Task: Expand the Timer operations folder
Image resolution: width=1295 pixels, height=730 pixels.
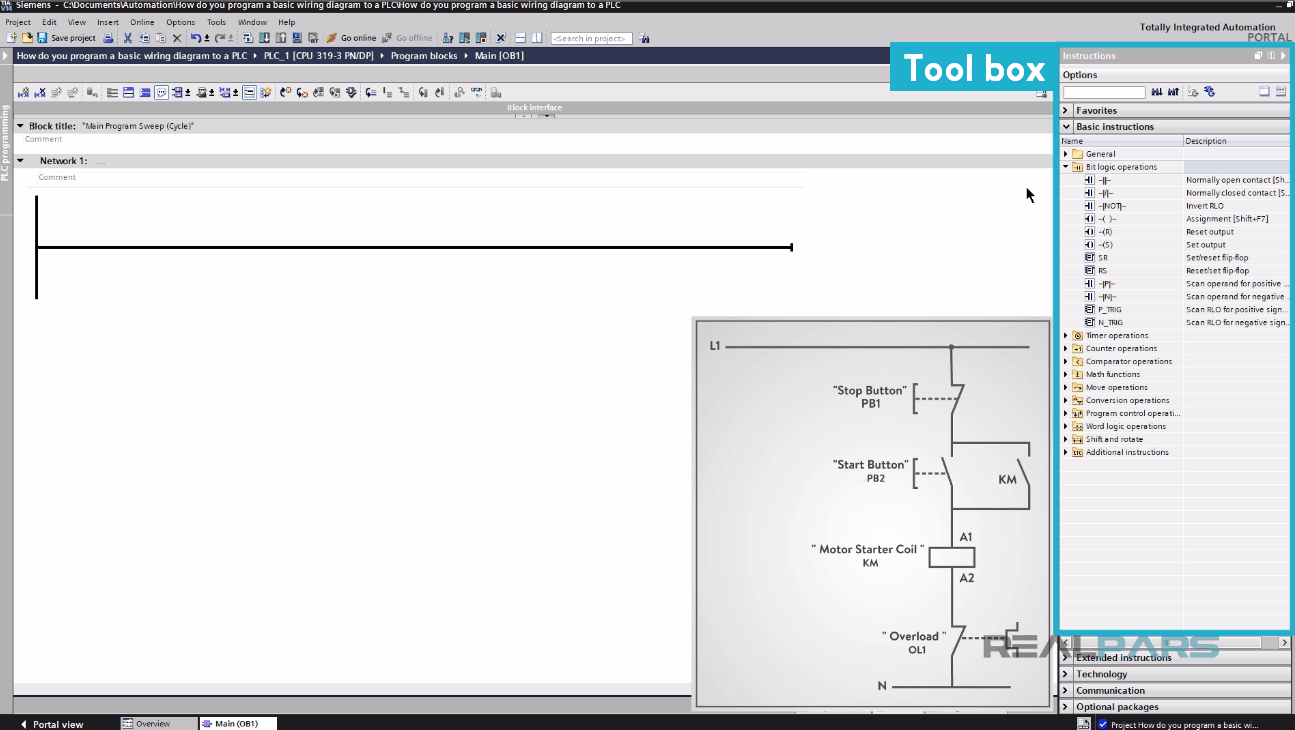Action: pos(1065,335)
